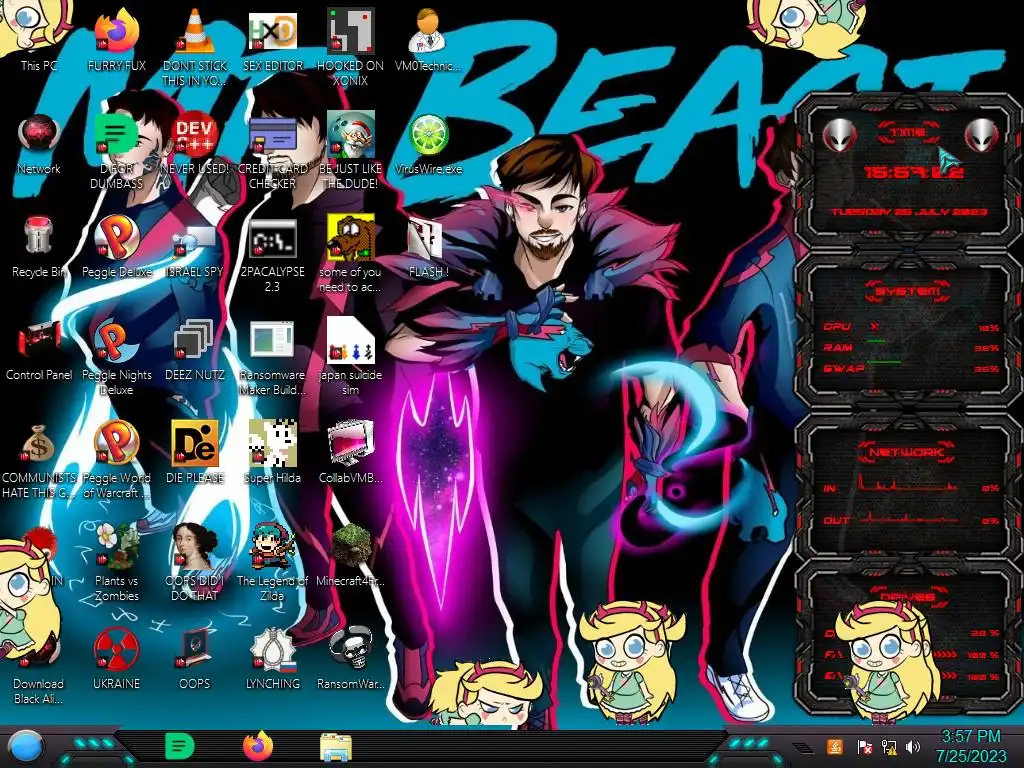Launch Peggle World of Warcraft
Viewport: 1024px width, 768px height.
(x=116, y=460)
